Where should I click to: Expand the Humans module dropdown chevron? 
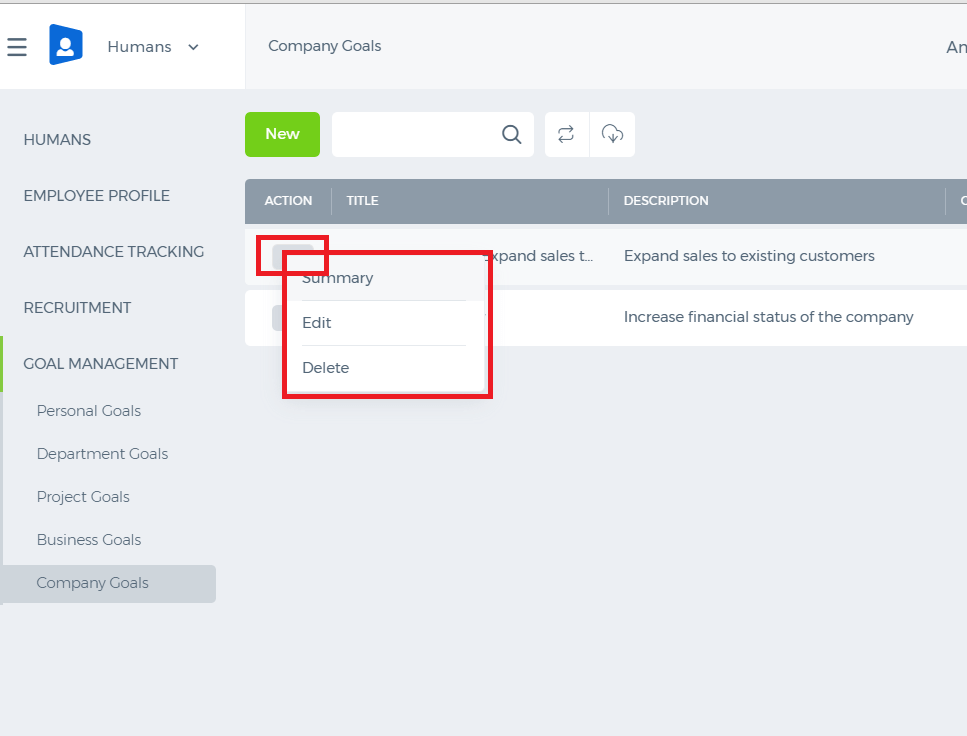click(193, 47)
